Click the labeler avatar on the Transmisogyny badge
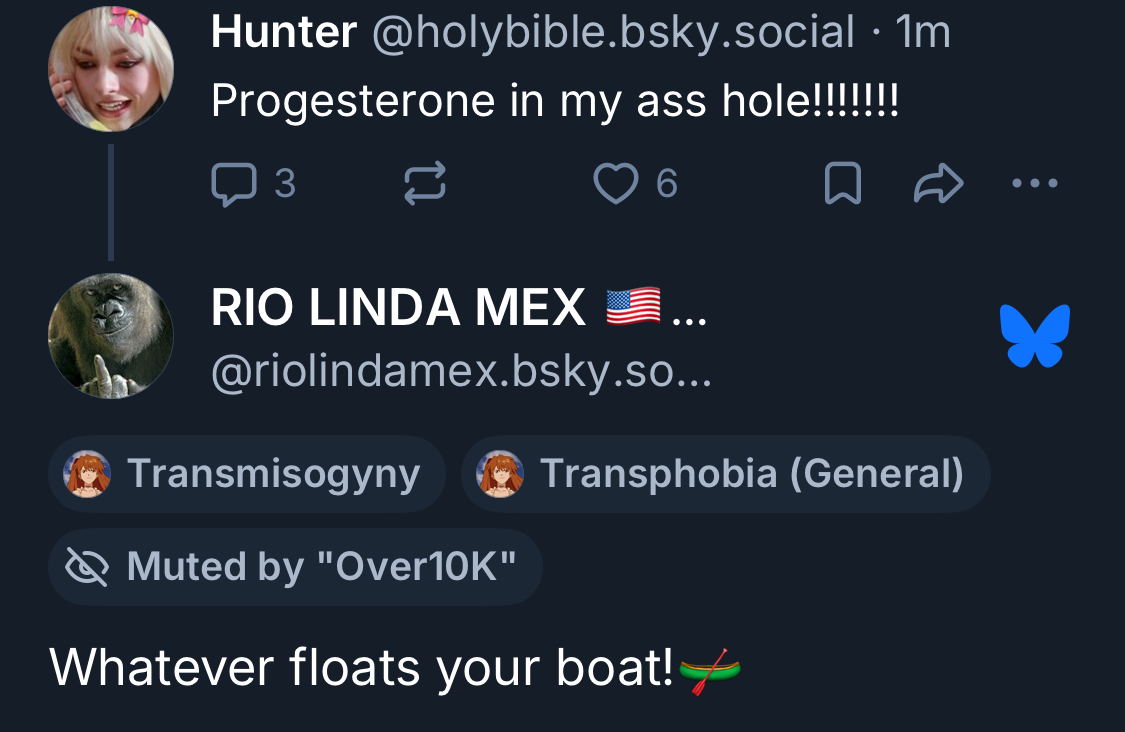This screenshot has width=1125, height=732. [87, 474]
